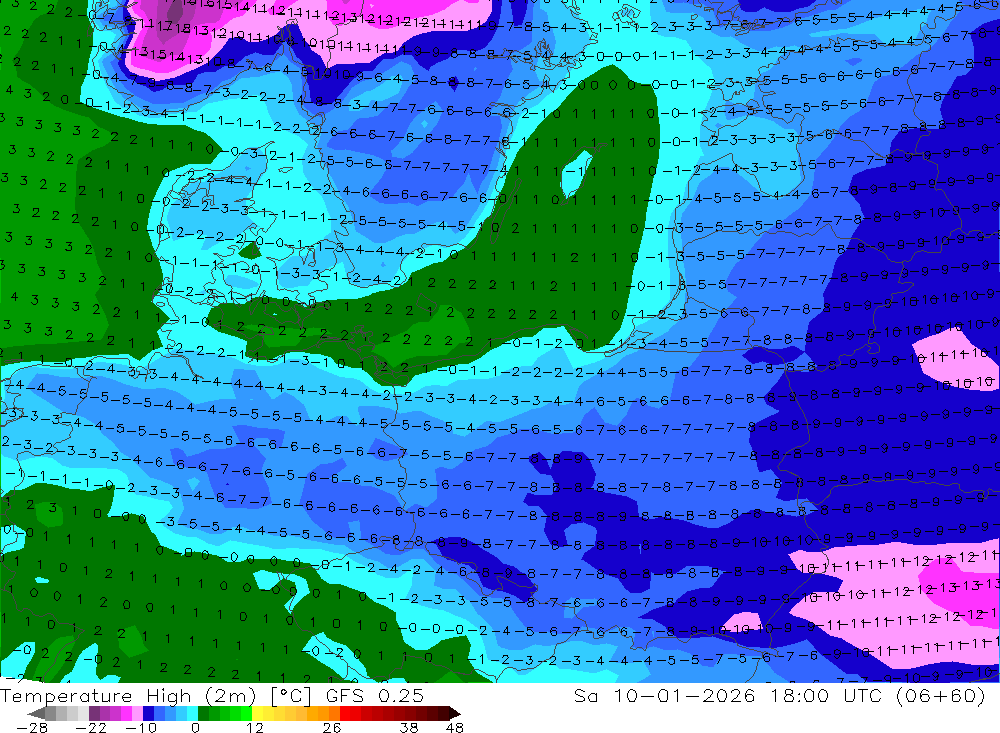This screenshot has height=733, width=1000.
Task: Click the '38' legend scale label
Action: (408, 727)
